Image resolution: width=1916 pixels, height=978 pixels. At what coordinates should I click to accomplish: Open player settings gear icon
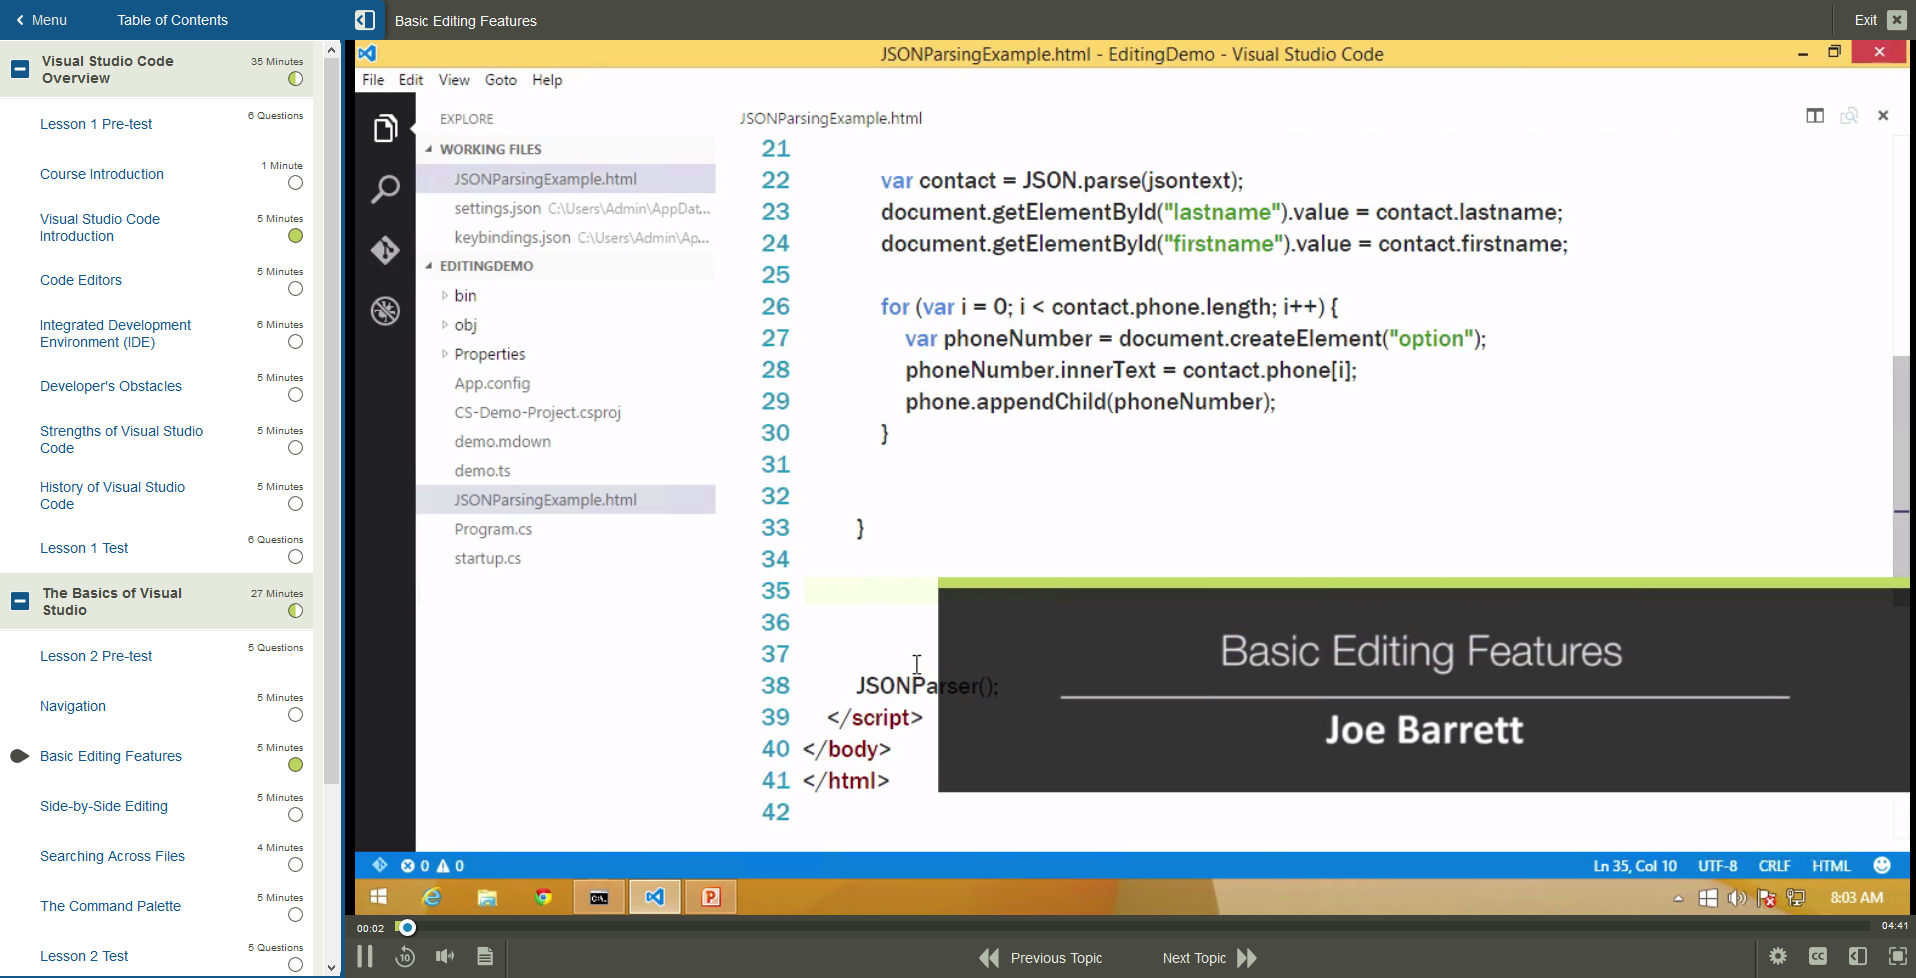1778,957
